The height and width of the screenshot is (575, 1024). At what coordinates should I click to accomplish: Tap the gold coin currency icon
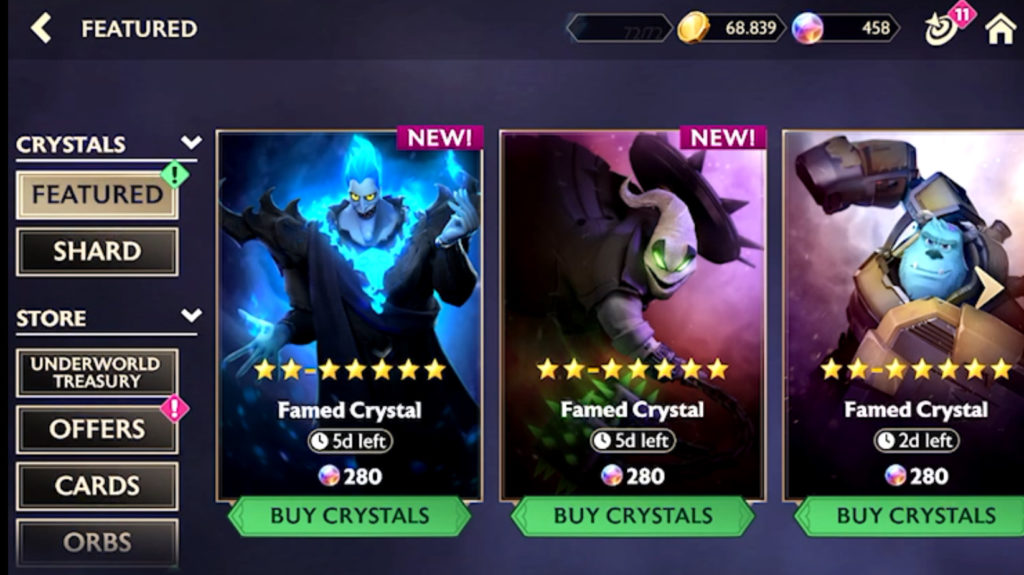[x=693, y=29]
